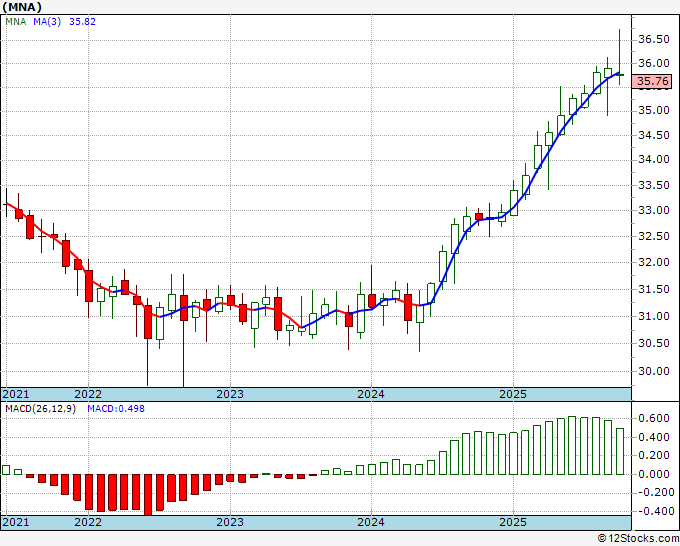This screenshot has width=680, height=546.
Task: Click the 0.200 MACD axis label
Action: pos(654,455)
